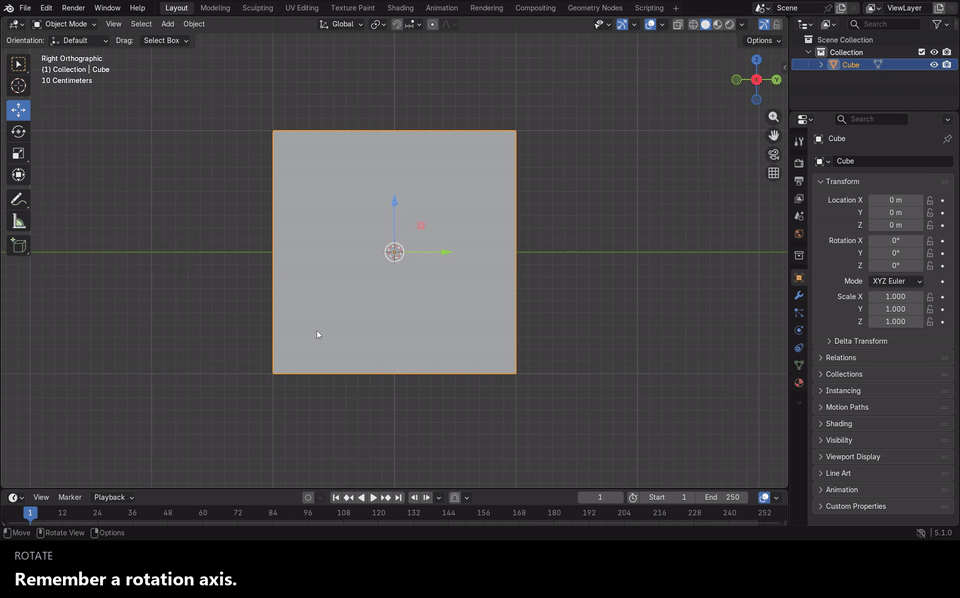Open the Drag Select Box dropdown
Screen dimensions: 960x598
[165, 40]
